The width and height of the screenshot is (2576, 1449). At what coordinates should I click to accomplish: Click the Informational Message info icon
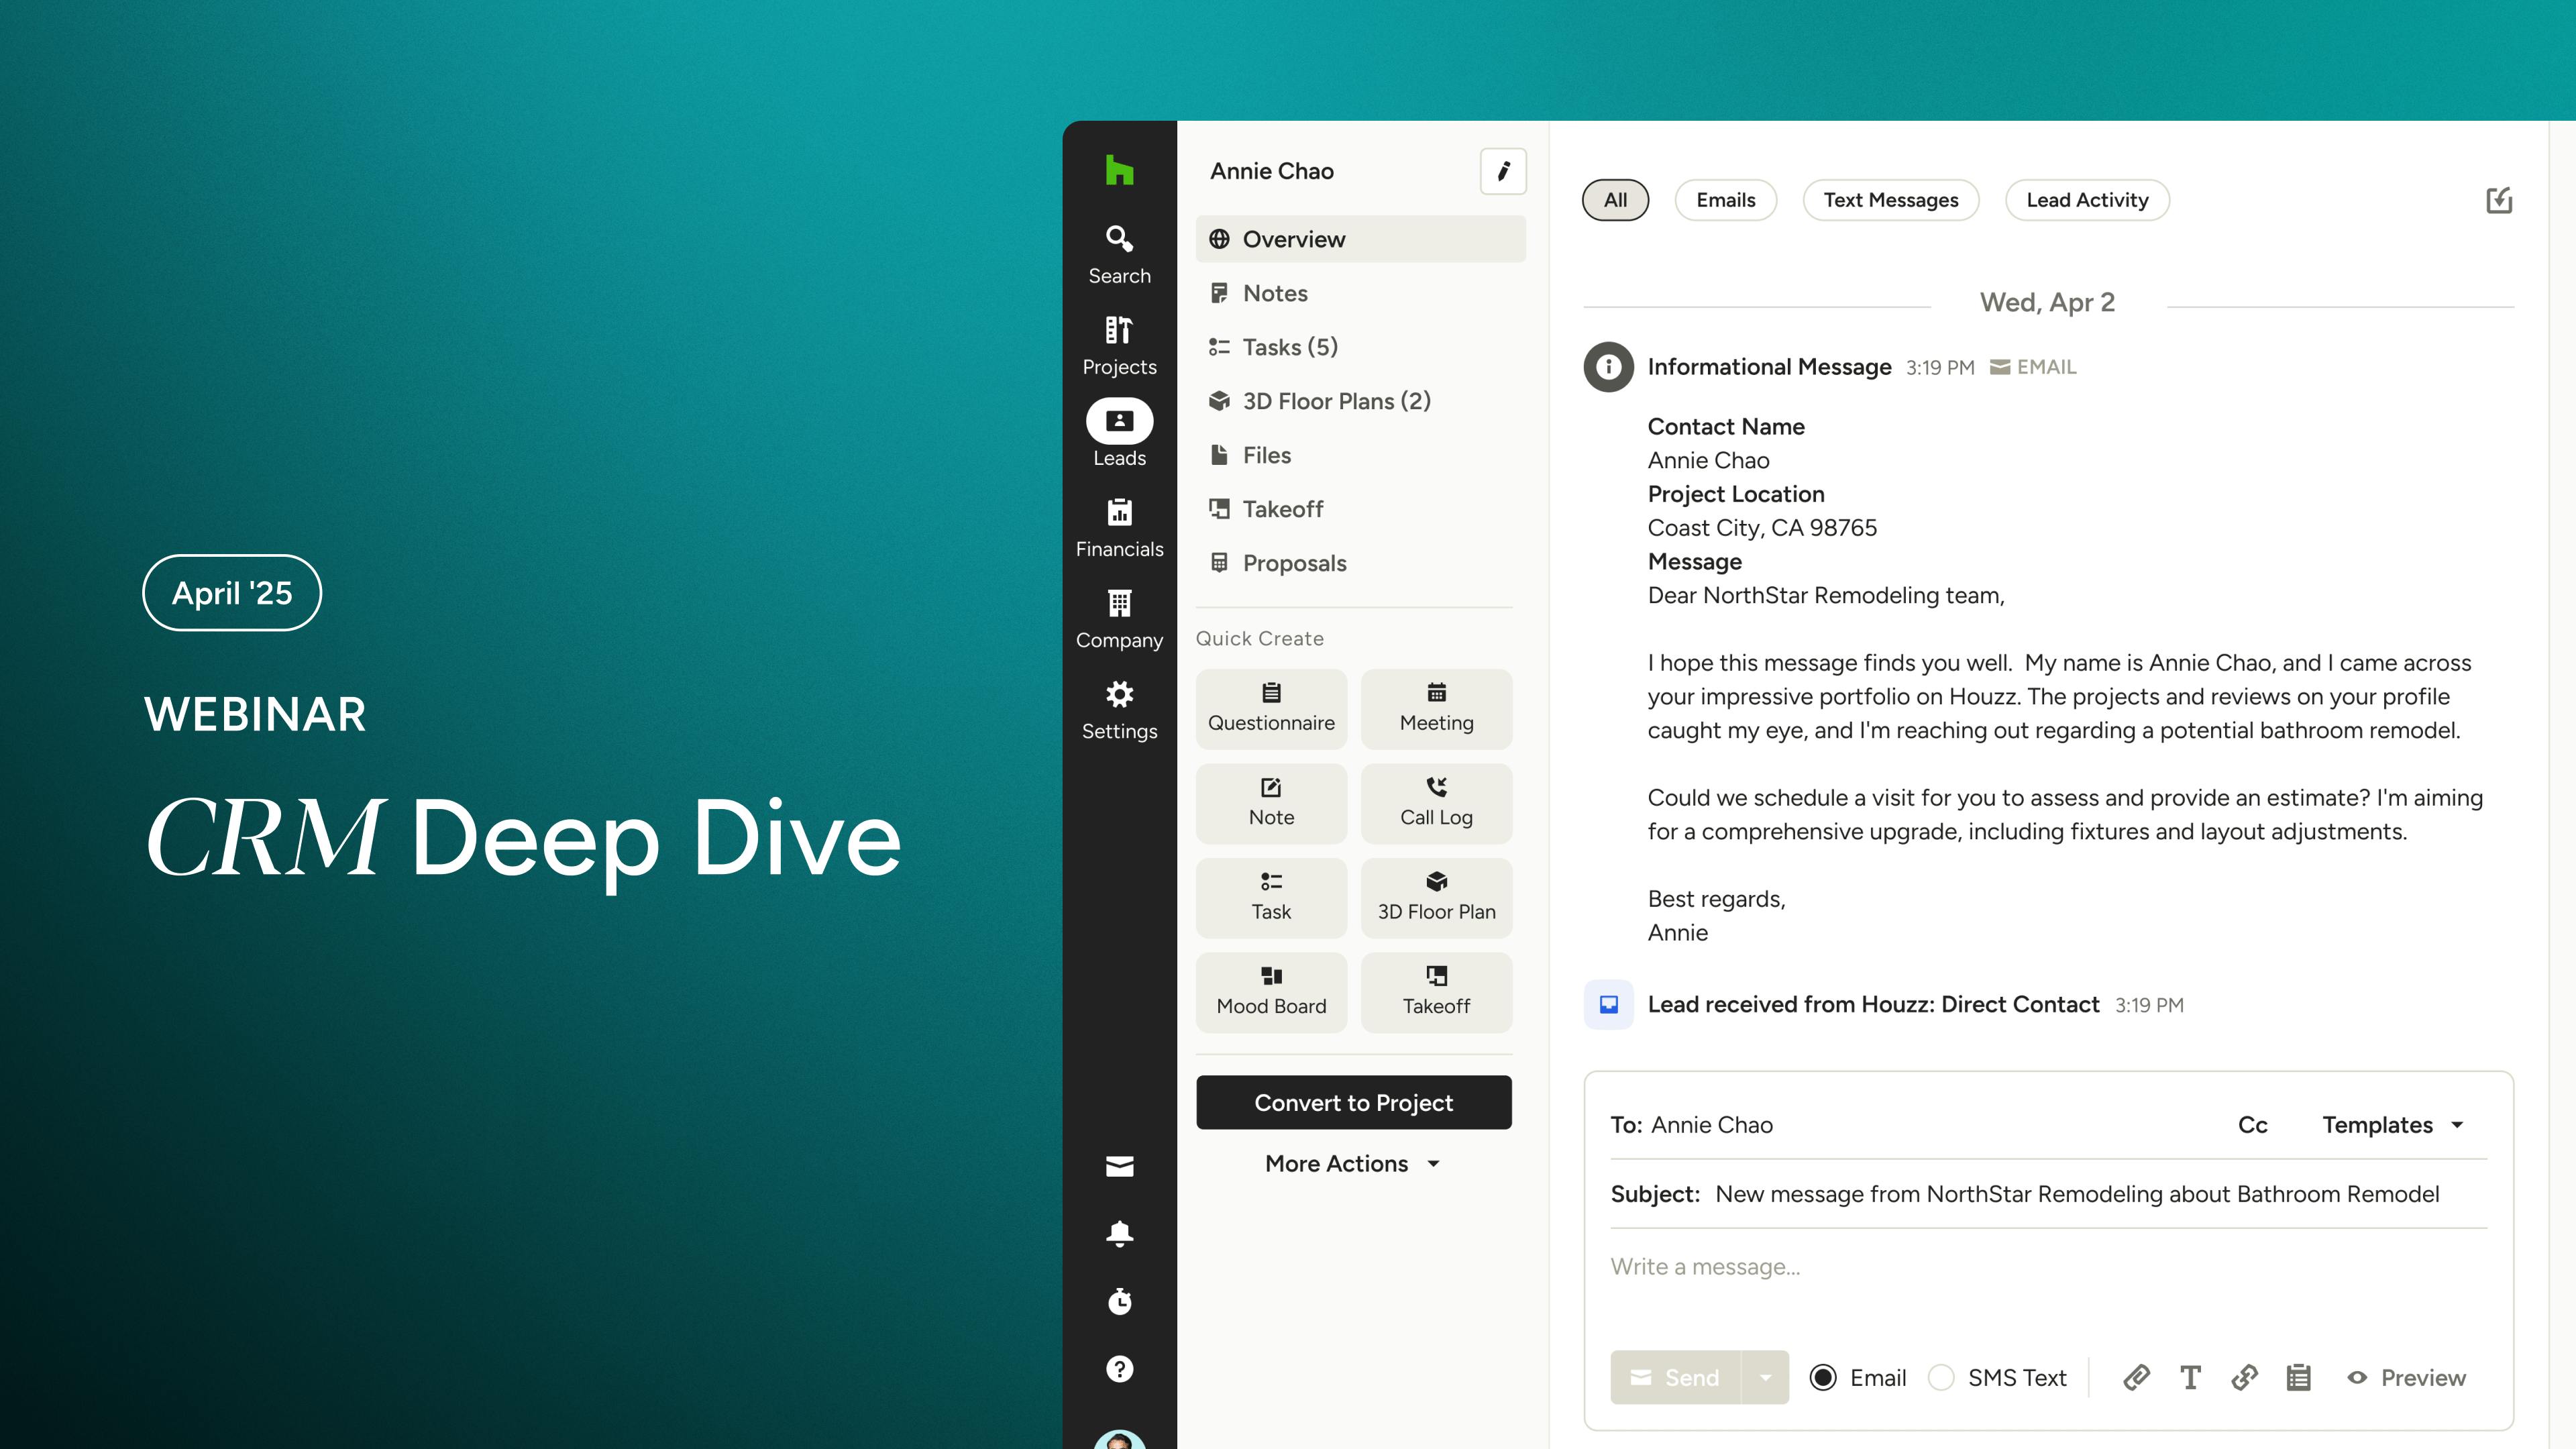1608,367
